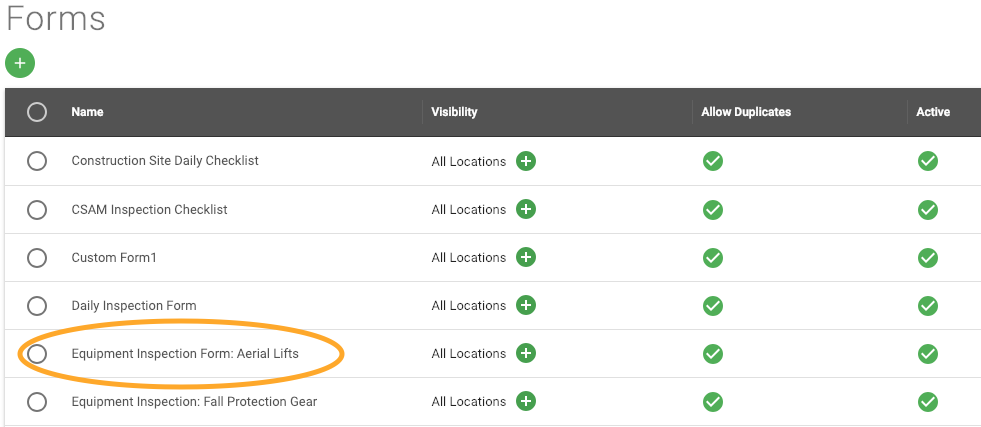The image size is (981, 427).
Task: Select the Construction Site Daily Checklist row
Action: 37,161
